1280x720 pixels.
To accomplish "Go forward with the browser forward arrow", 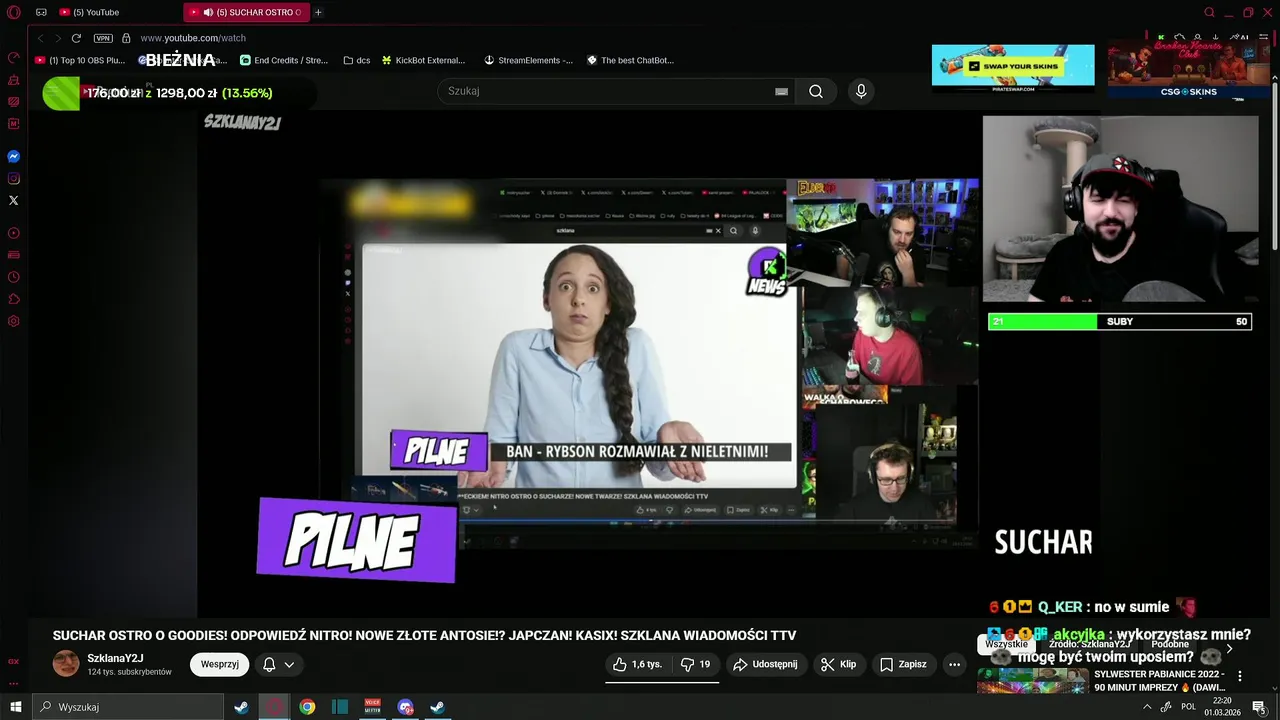I will [58, 38].
